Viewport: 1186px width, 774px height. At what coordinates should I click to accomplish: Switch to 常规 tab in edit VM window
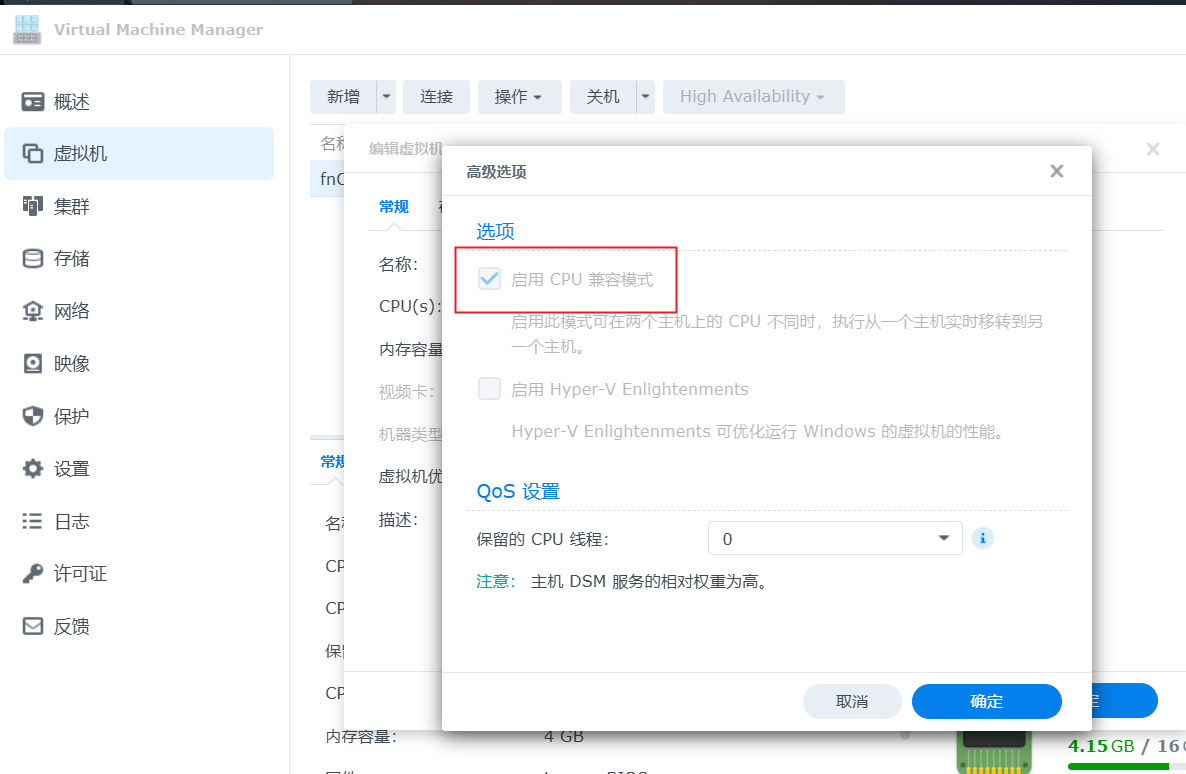[x=393, y=207]
